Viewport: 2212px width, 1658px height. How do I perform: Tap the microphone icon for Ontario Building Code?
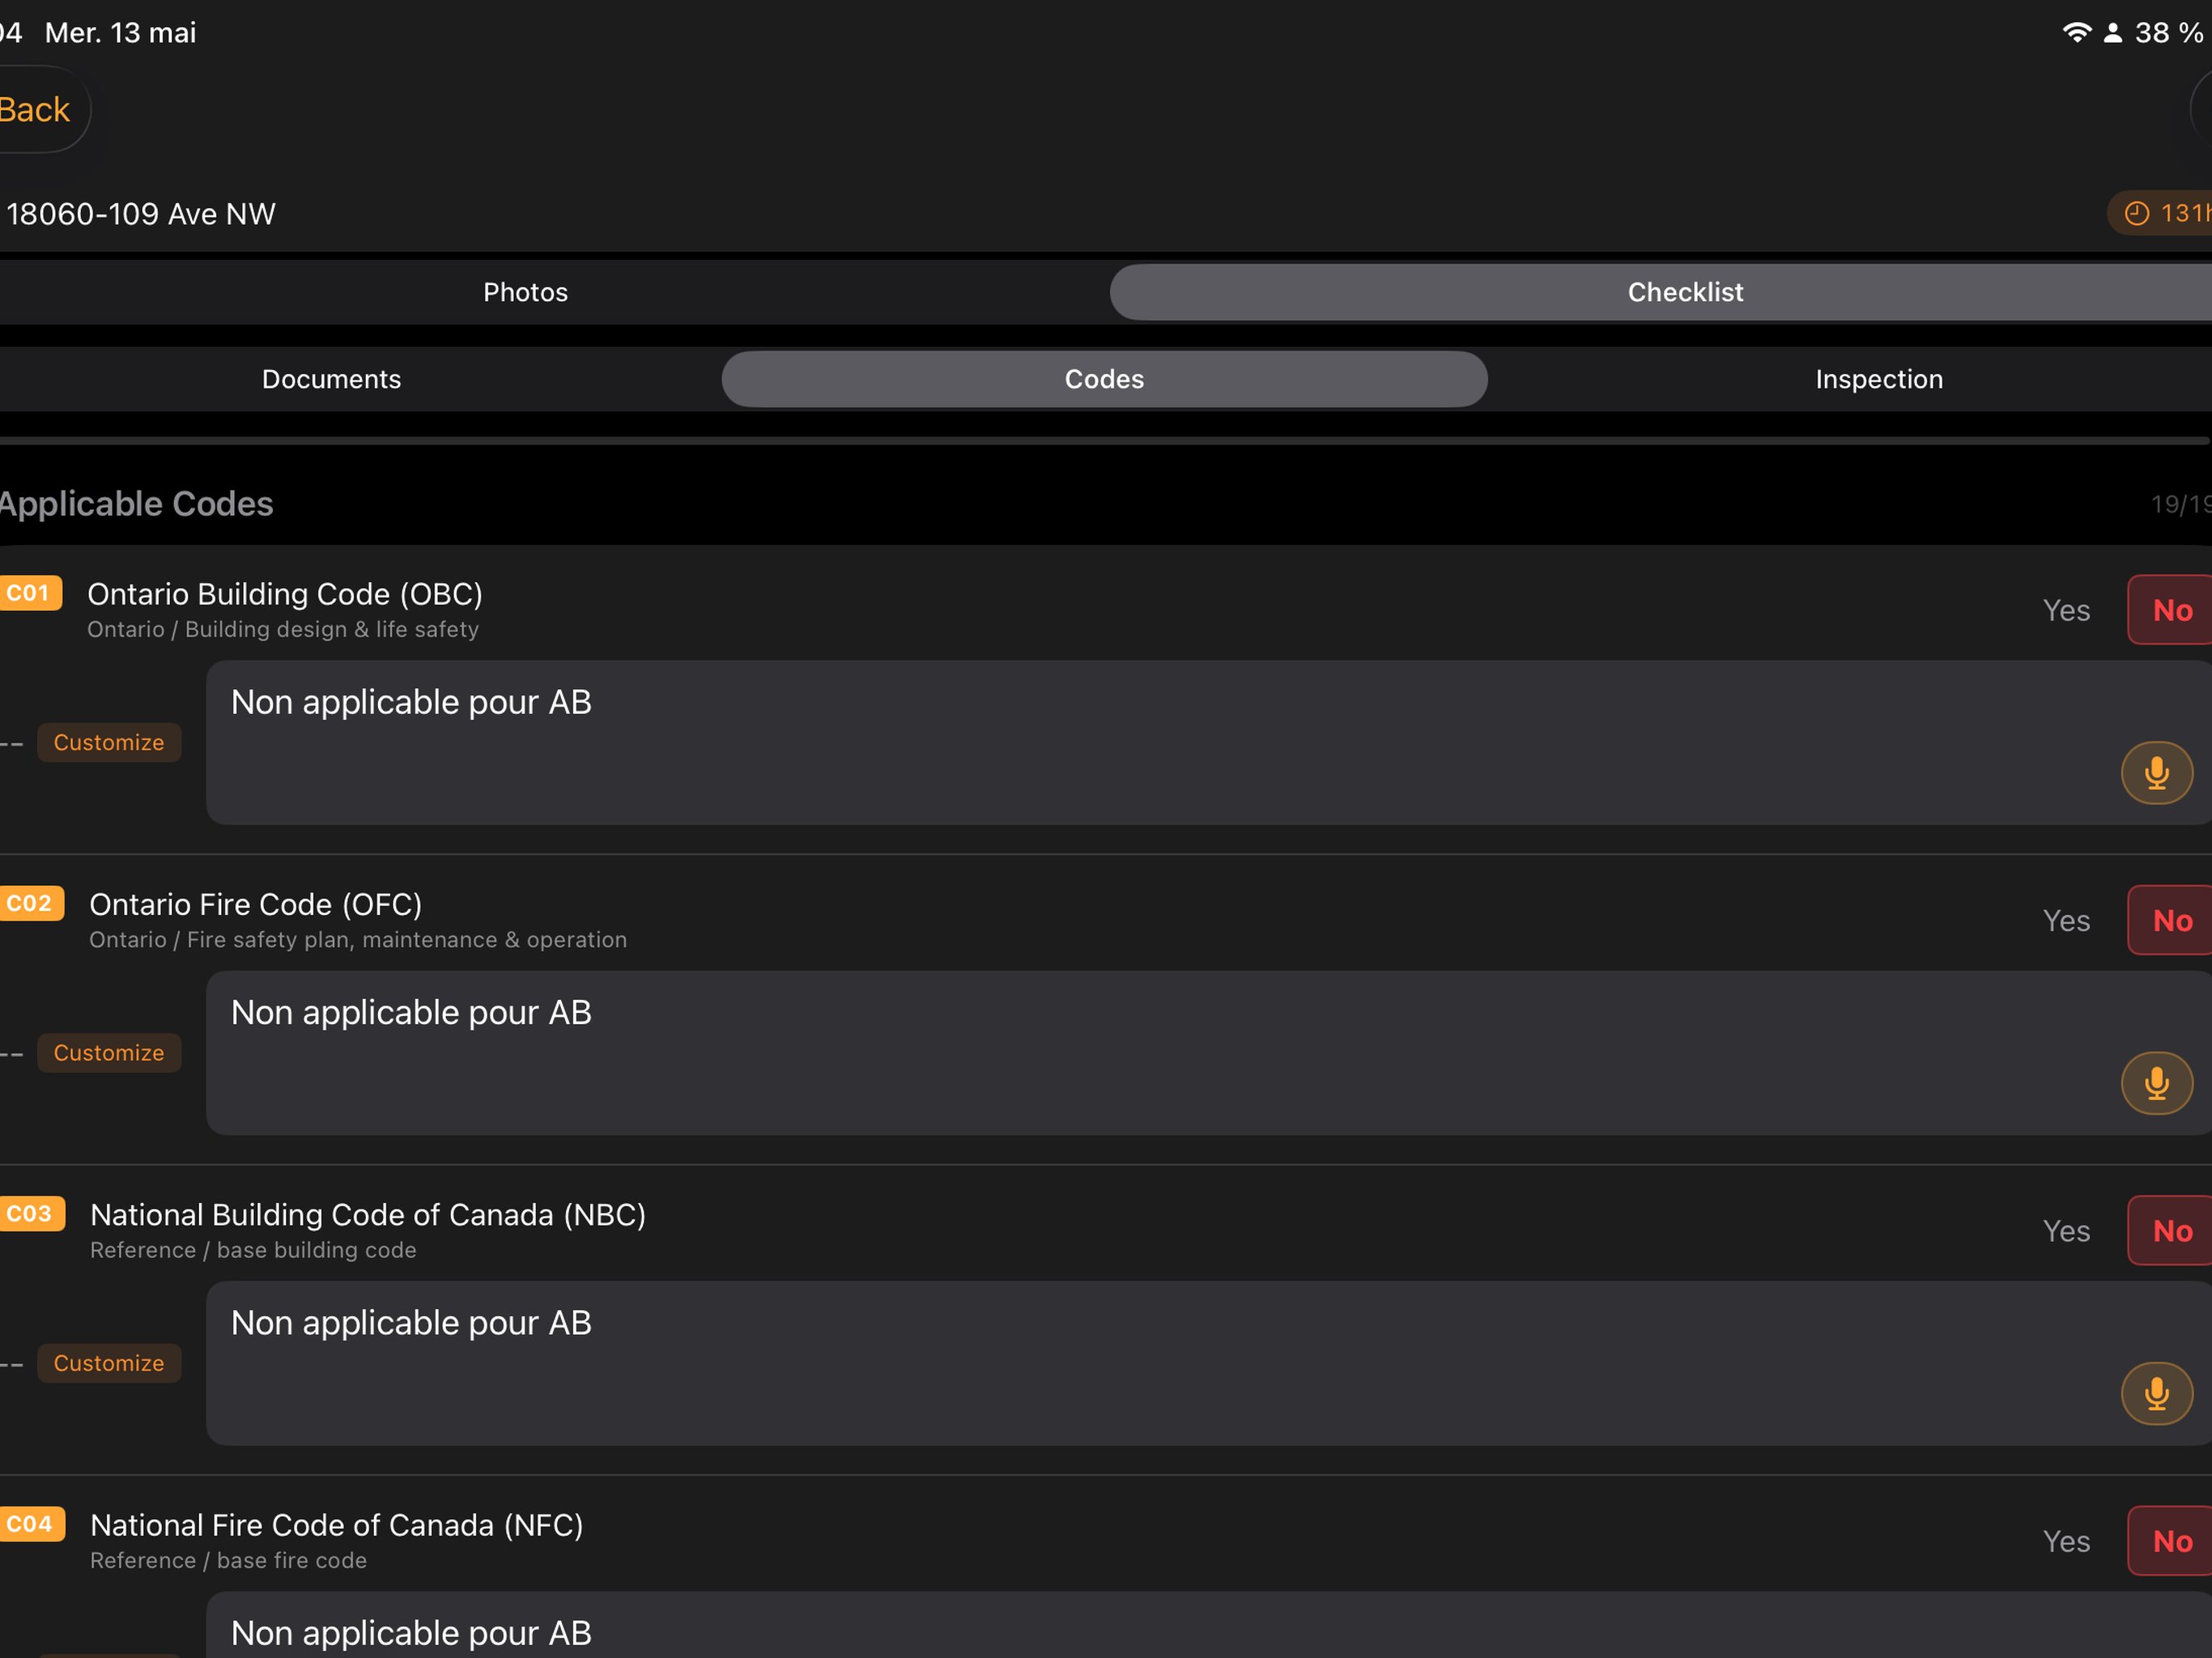[x=2157, y=773]
